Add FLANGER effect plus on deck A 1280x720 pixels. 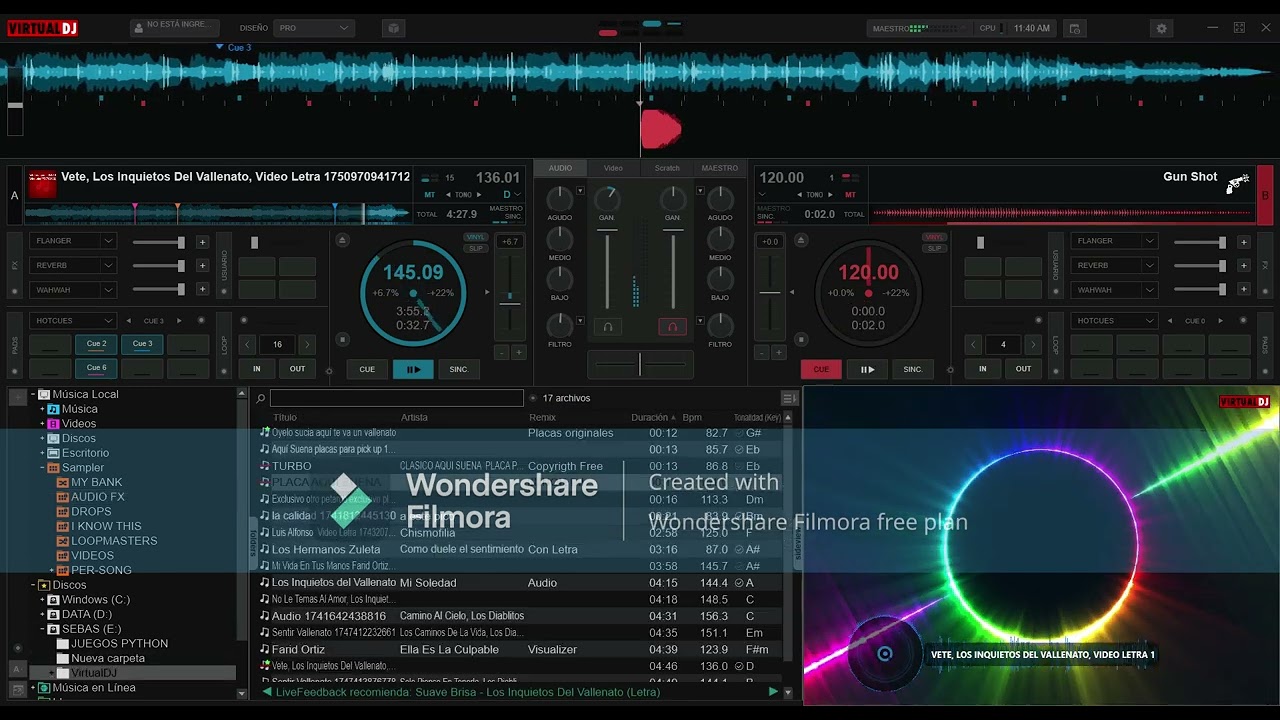[202, 242]
